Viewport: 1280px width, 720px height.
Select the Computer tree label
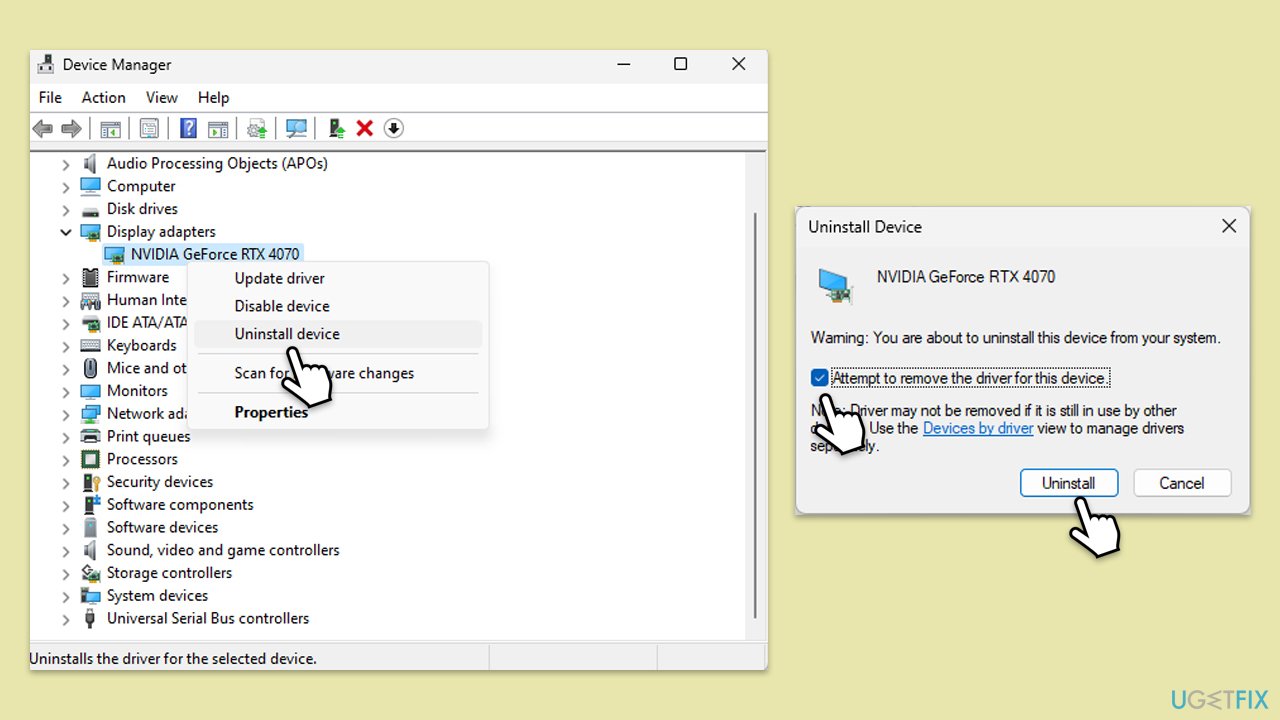point(141,186)
